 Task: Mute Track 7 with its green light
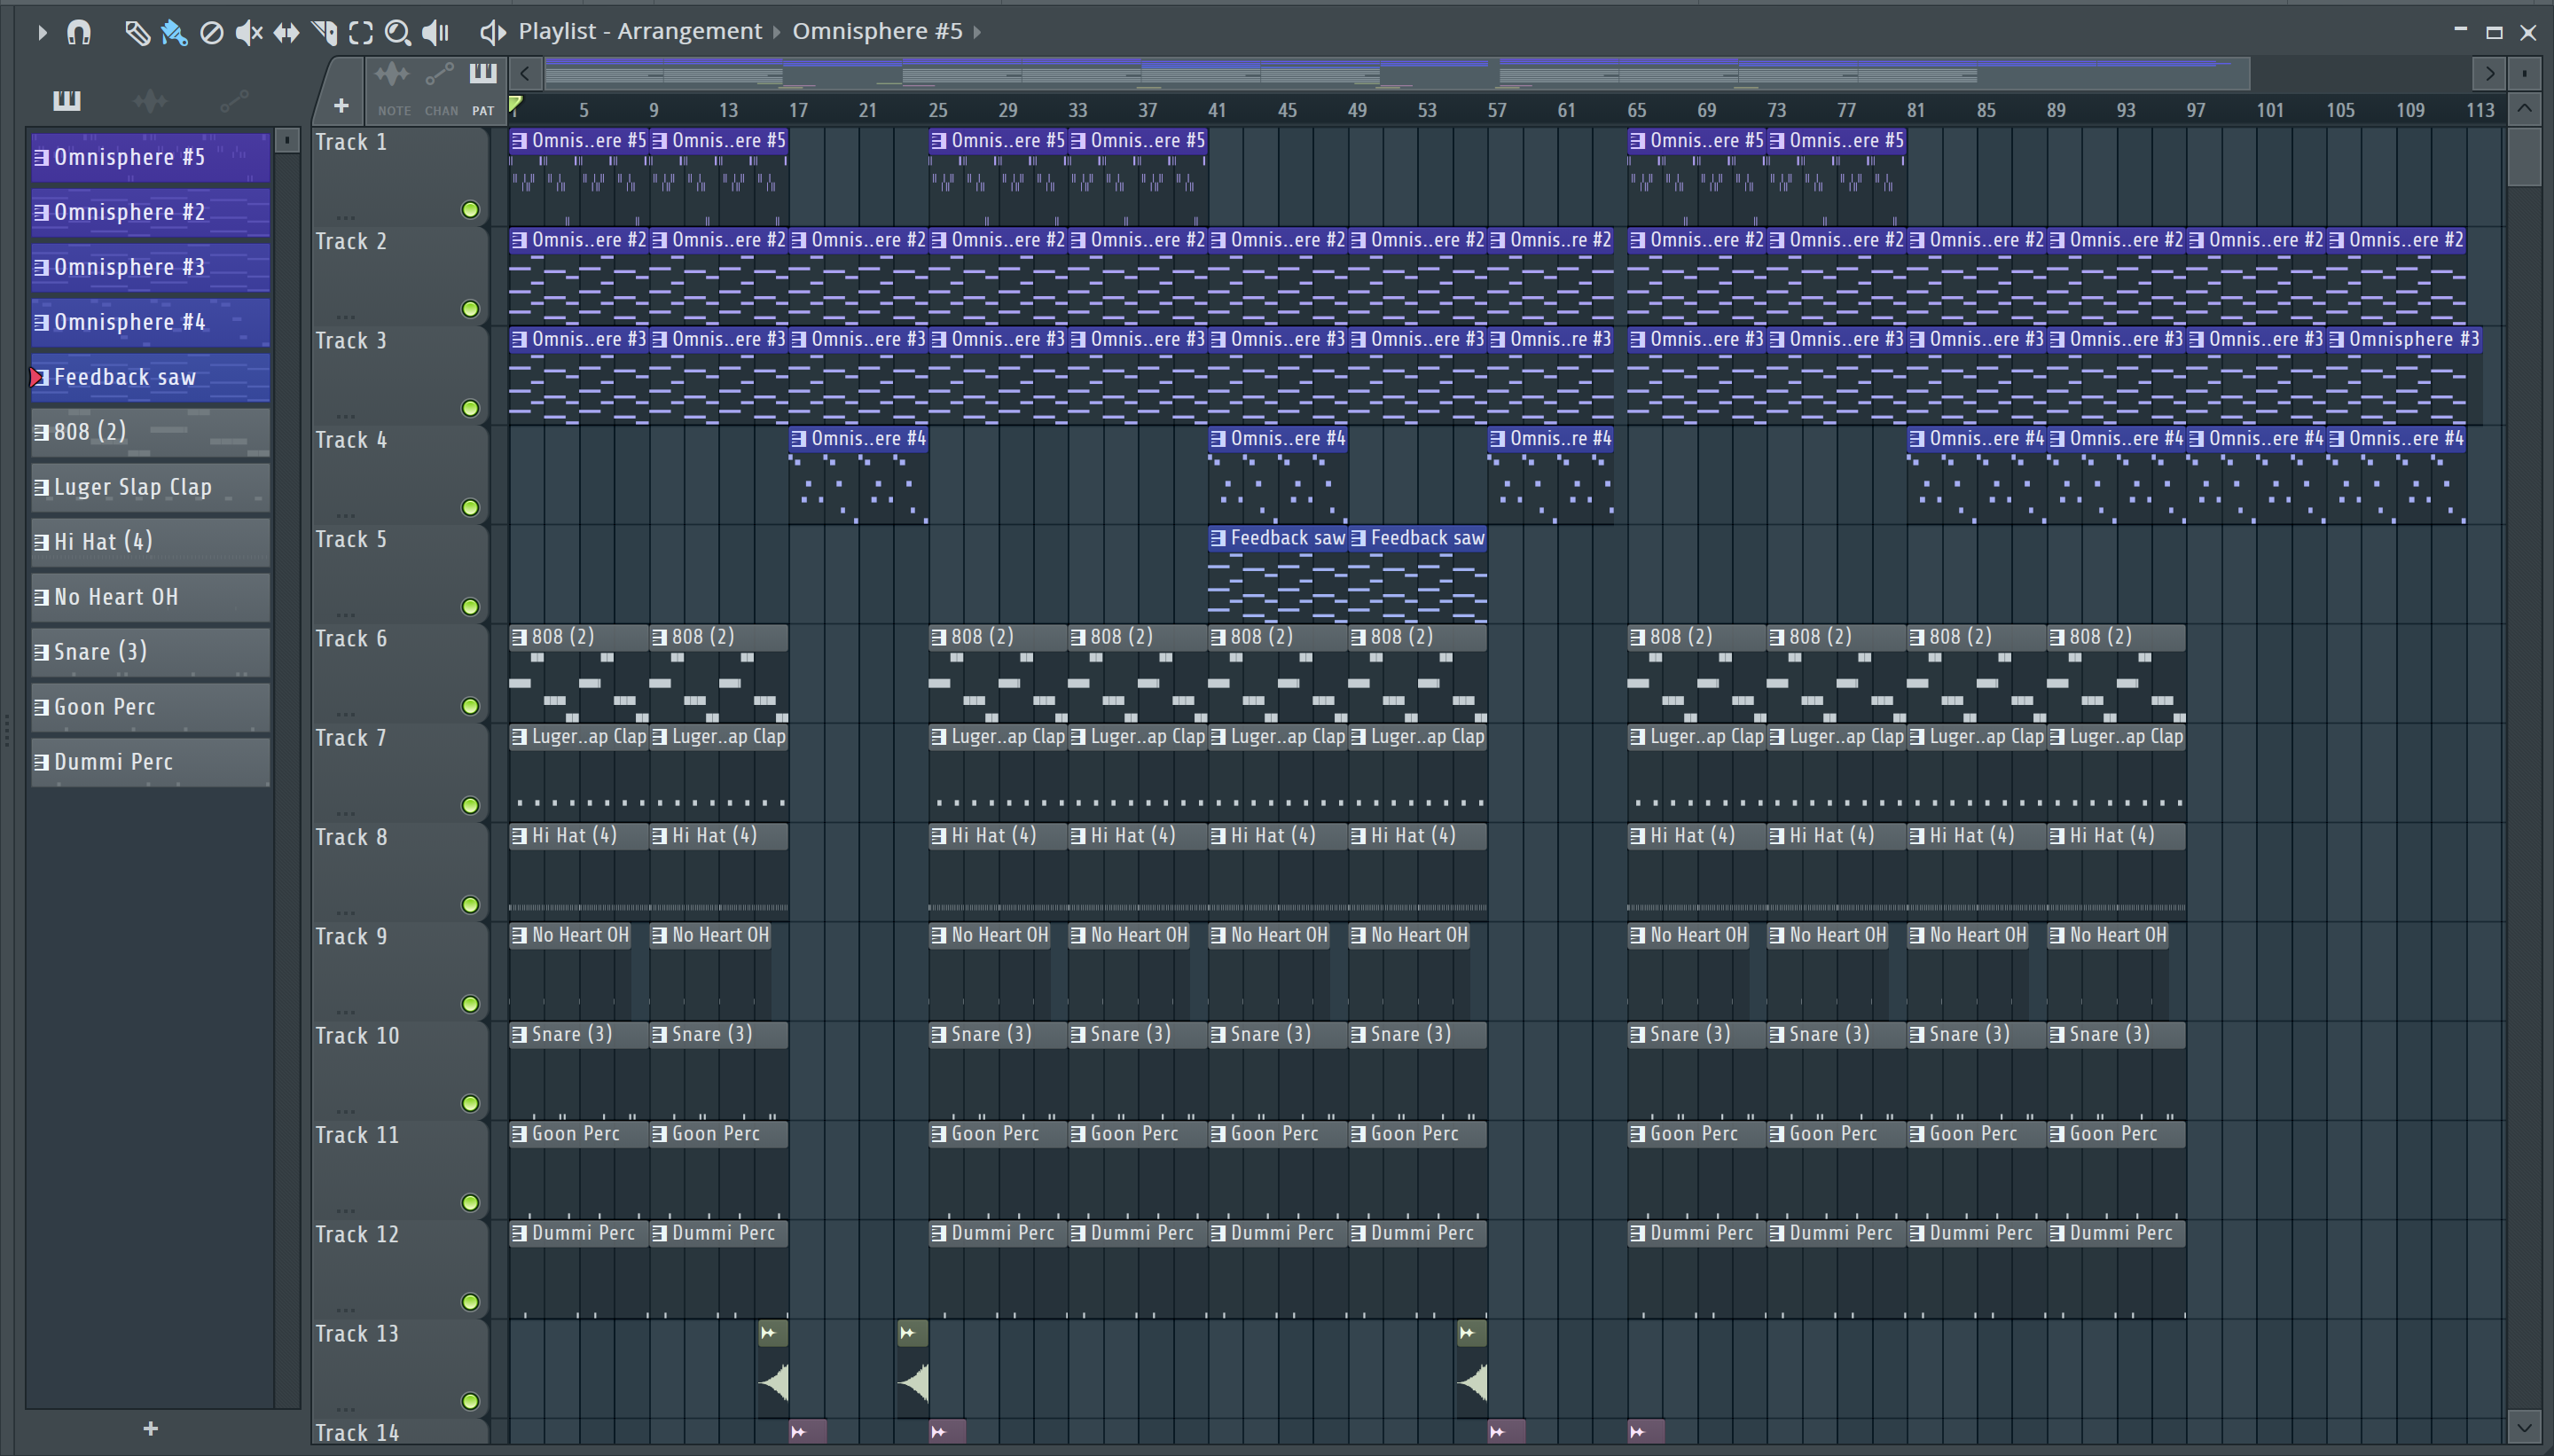pos(470,806)
